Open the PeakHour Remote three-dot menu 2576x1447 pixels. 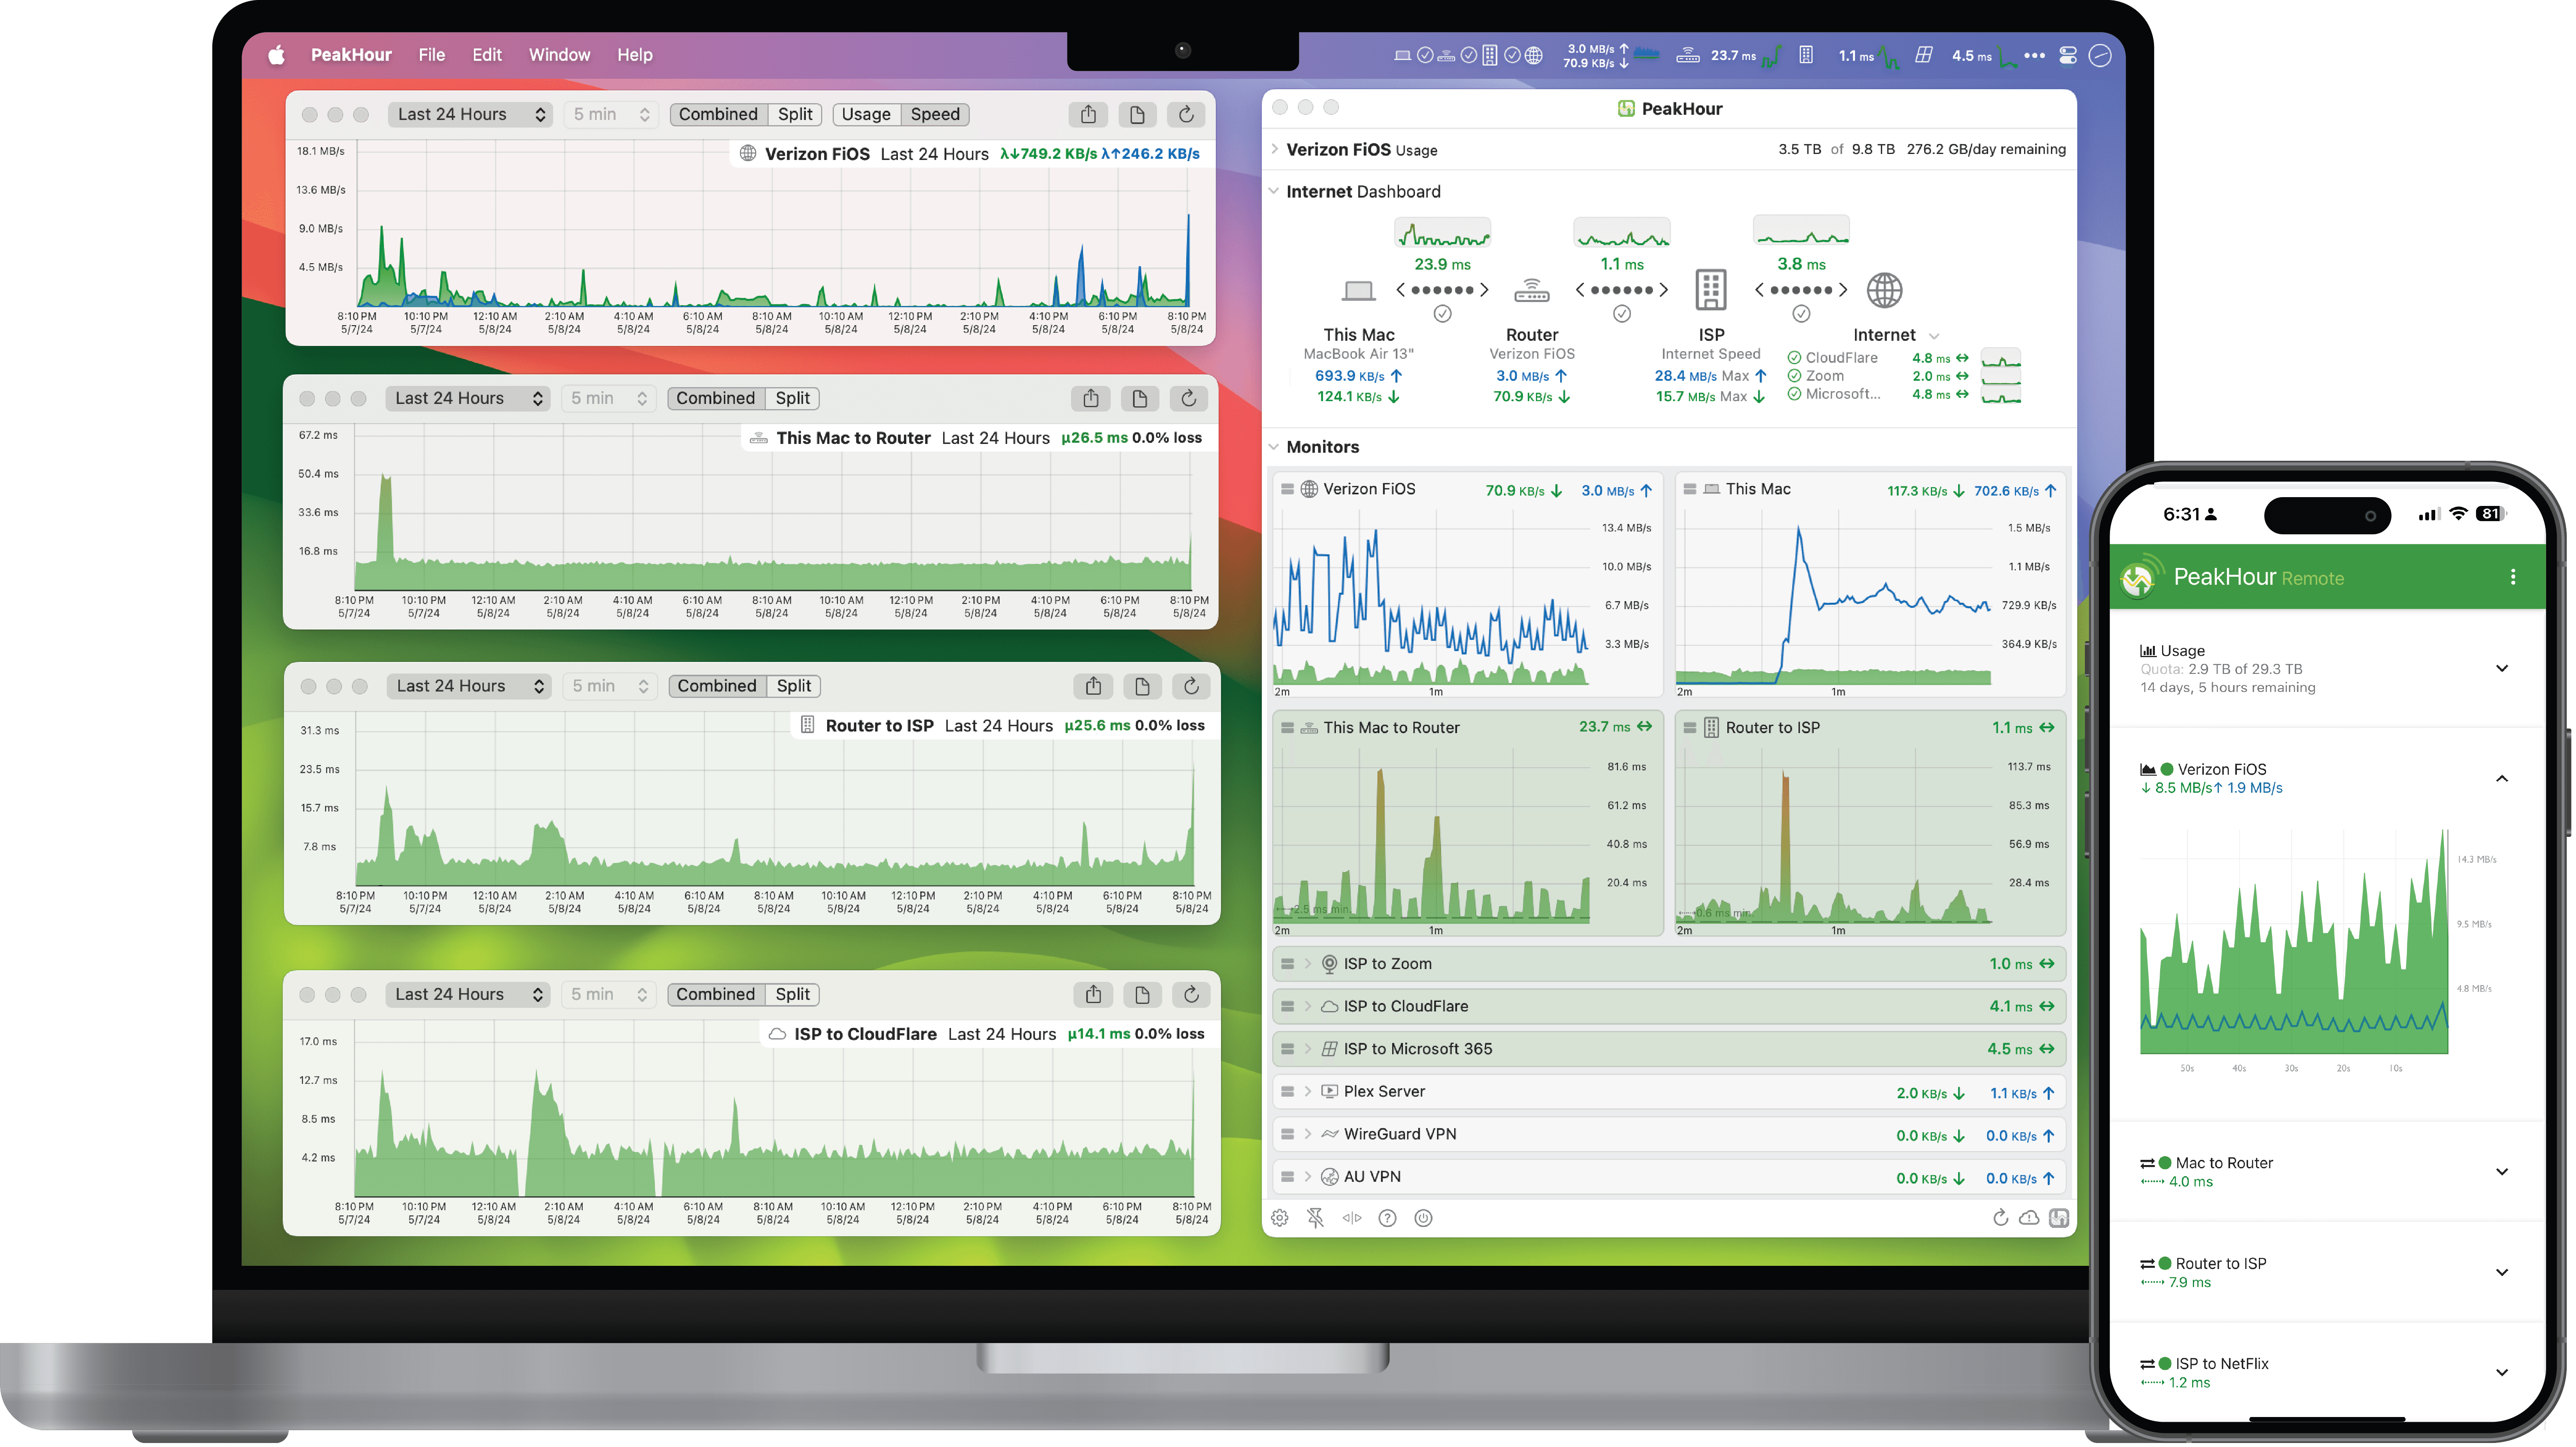[x=2513, y=577]
